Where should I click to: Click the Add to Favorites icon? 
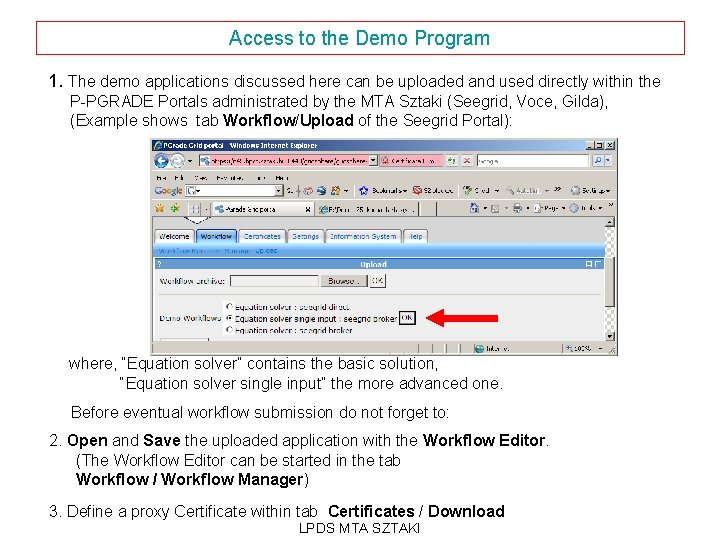click(x=175, y=208)
